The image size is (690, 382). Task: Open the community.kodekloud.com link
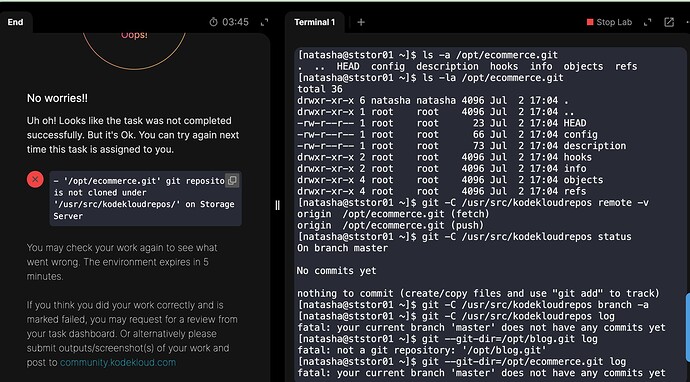tap(118, 363)
